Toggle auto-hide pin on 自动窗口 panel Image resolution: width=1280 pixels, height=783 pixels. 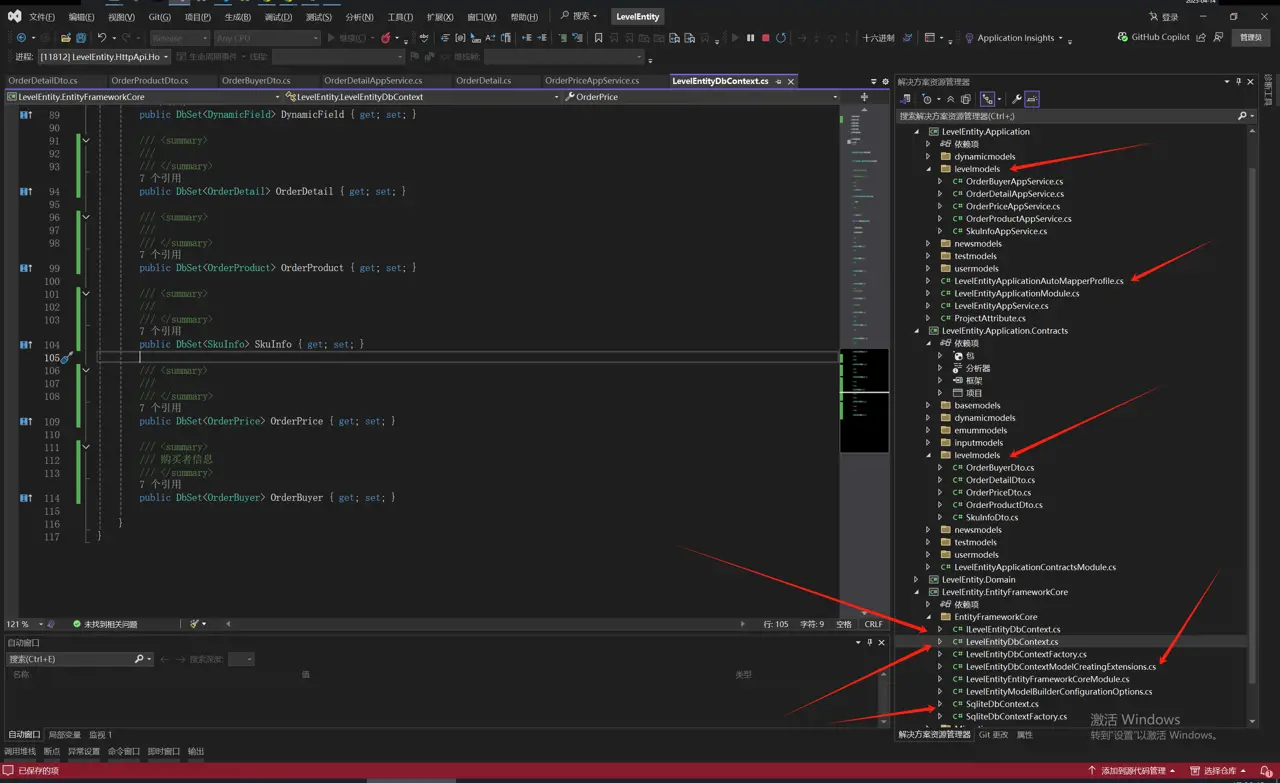point(869,642)
